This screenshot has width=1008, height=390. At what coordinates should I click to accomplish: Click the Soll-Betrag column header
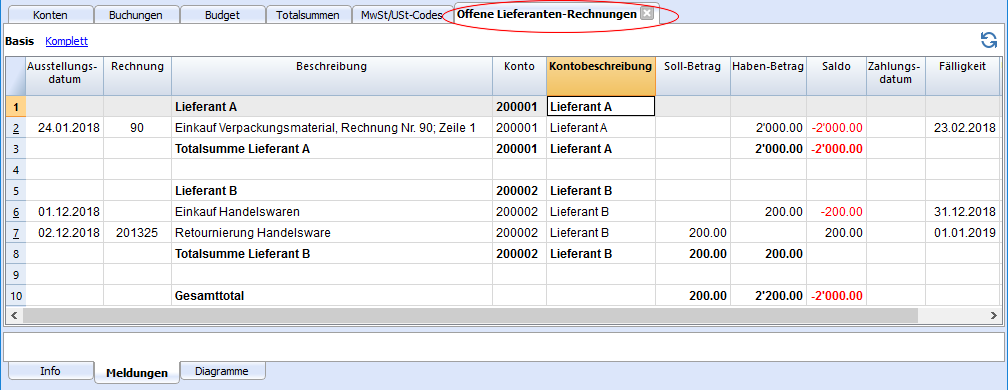coord(693,76)
